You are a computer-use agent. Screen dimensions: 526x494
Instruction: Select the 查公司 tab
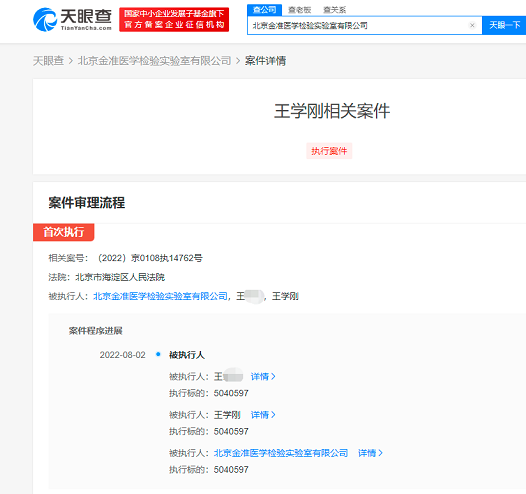click(264, 10)
